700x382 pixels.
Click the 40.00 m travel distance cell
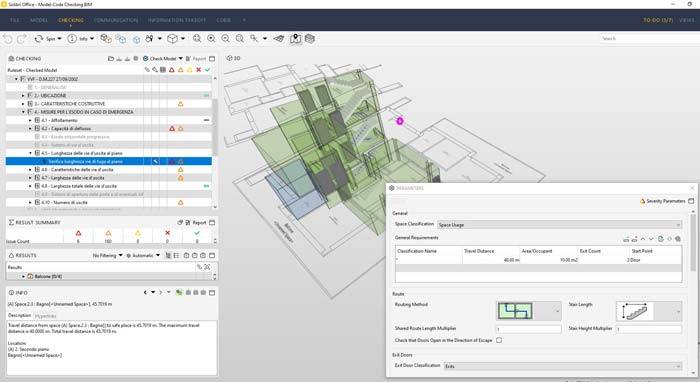click(x=491, y=260)
